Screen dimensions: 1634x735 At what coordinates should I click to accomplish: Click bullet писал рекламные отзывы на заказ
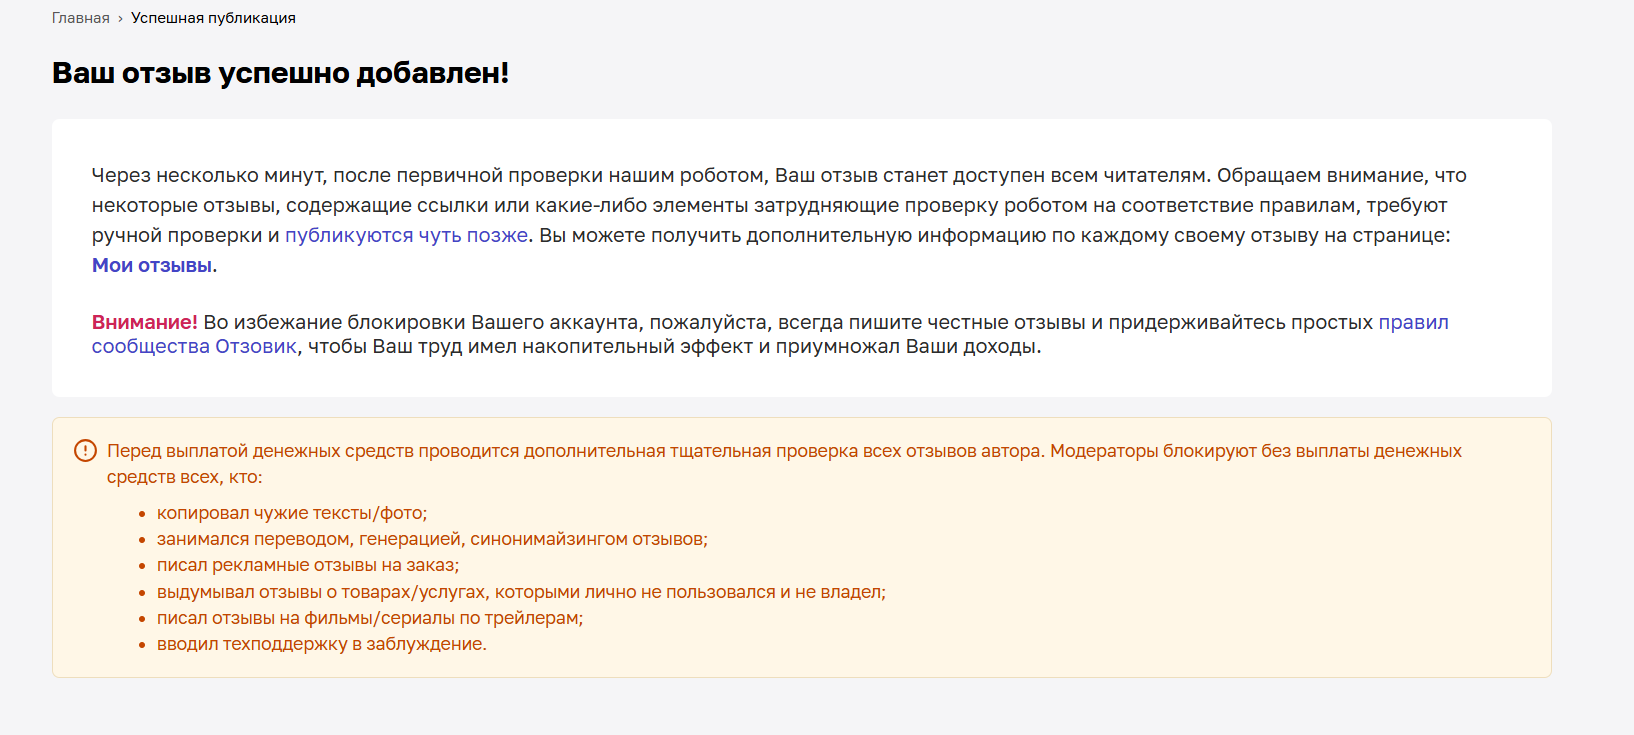point(308,565)
